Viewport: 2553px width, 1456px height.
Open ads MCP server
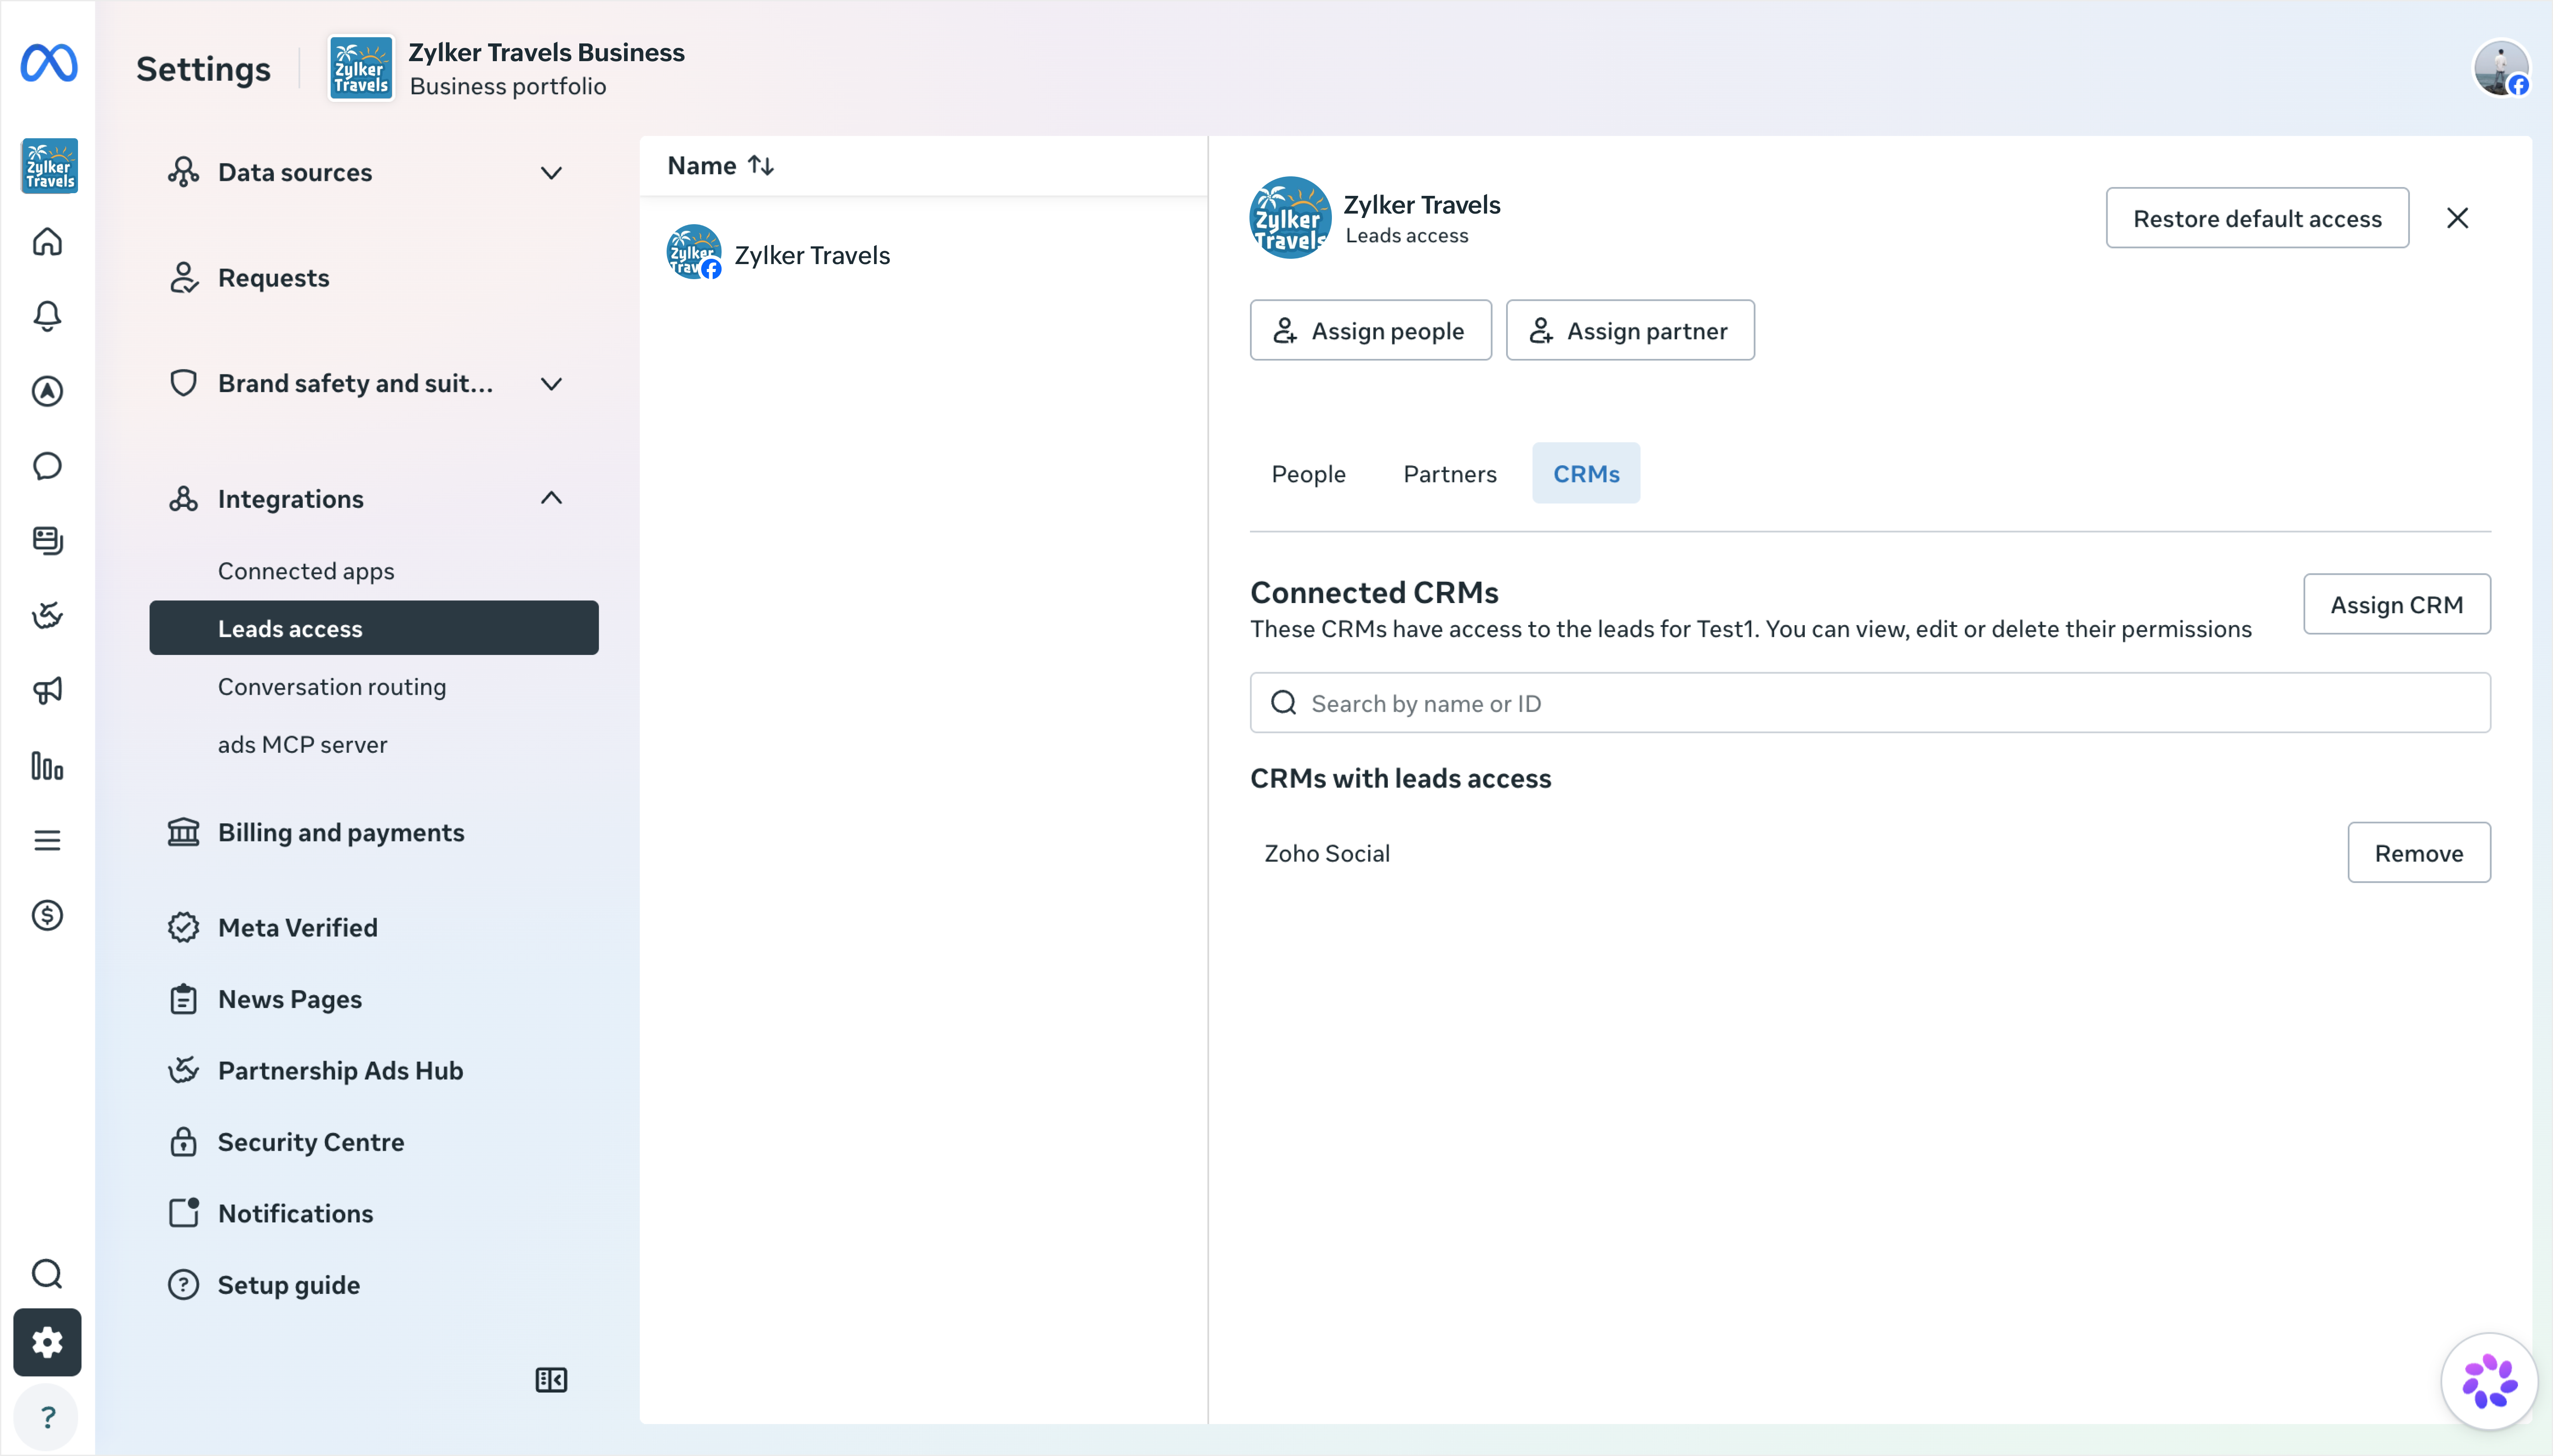click(x=303, y=745)
